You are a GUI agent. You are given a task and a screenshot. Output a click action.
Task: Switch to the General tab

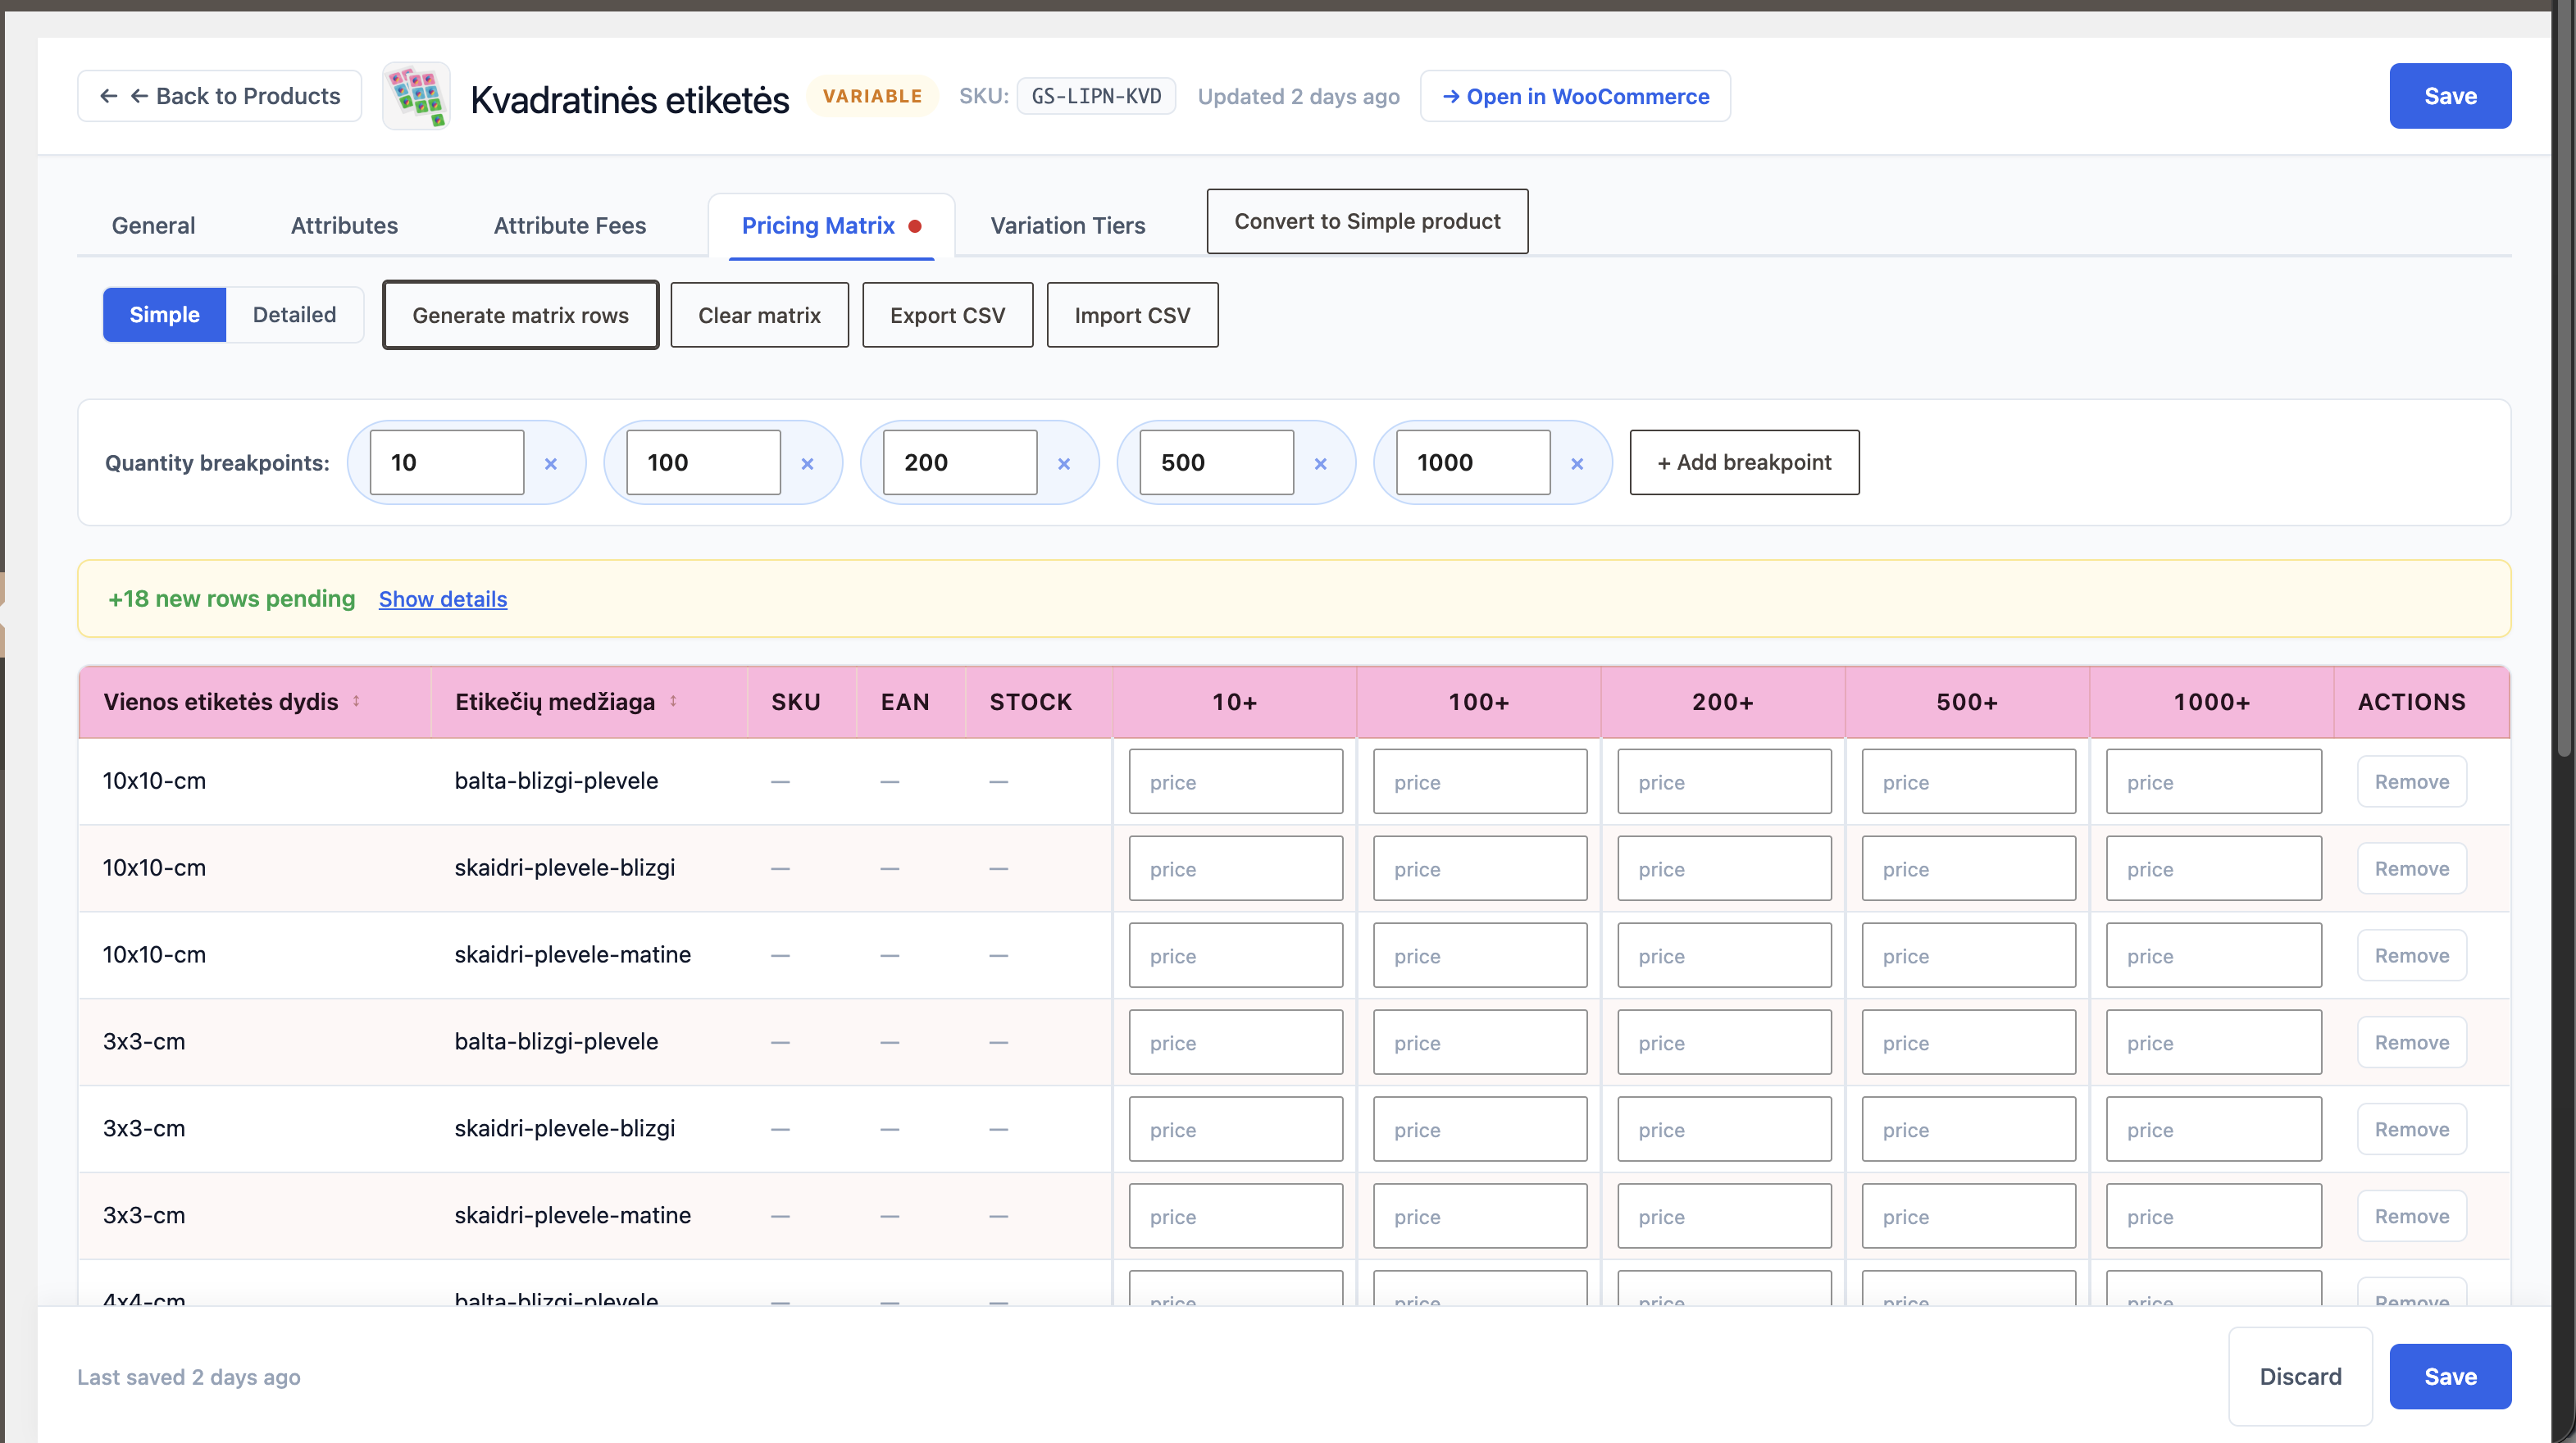pos(153,225)
